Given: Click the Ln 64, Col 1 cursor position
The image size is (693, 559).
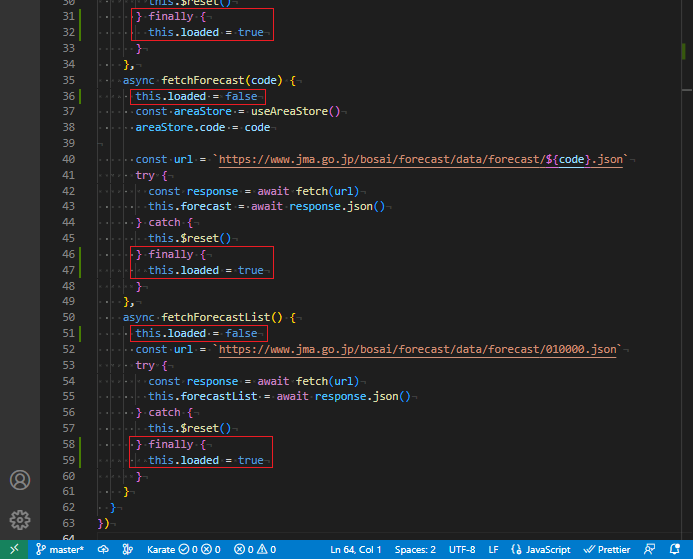Looking at the screenshot, I should (x=355, y=549).
